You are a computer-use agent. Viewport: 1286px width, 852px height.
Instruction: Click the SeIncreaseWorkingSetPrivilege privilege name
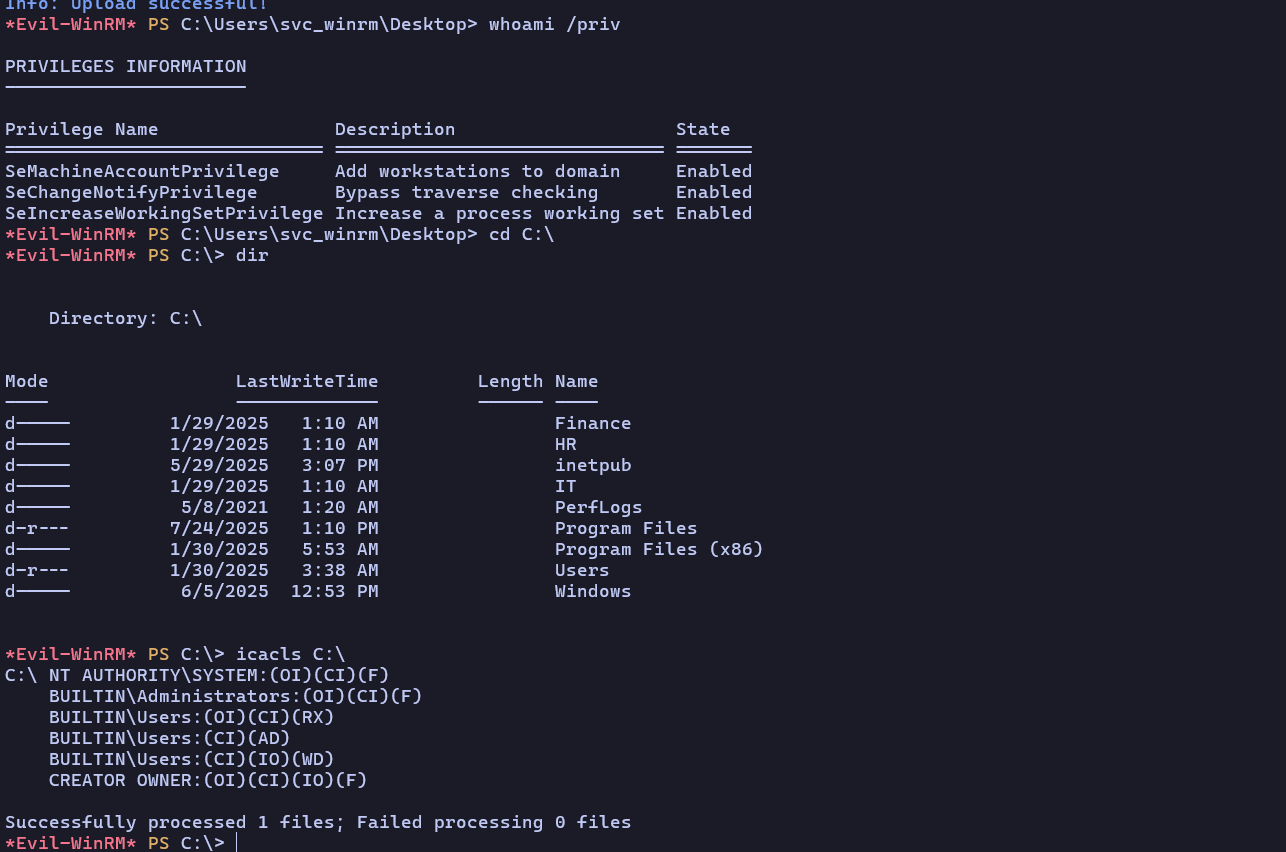pyautogui.click(x=164, y=213)
